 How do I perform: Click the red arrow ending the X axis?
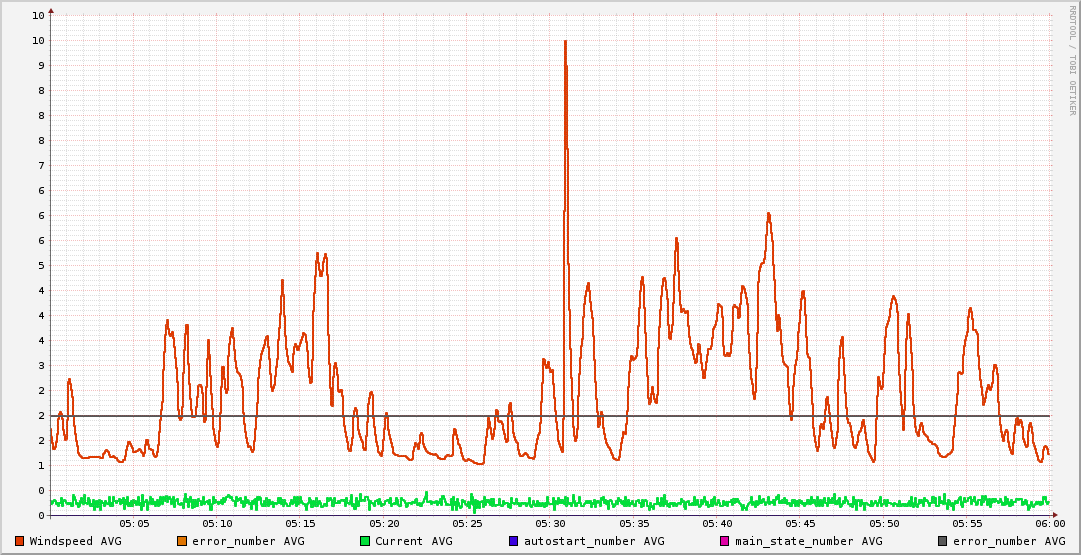1055,515
